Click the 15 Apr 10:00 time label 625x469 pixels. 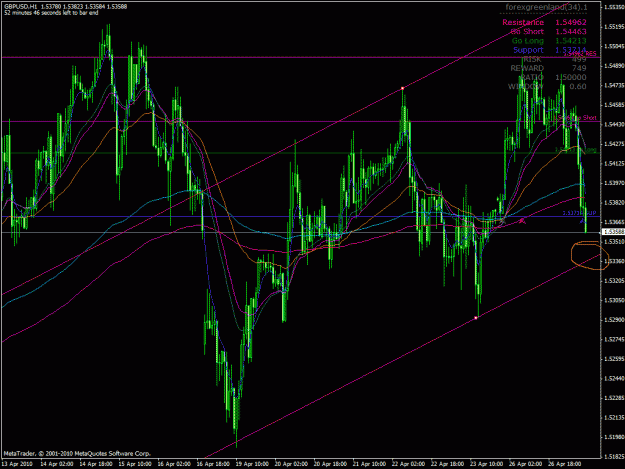pyautogui.click(x=135, y=464)
